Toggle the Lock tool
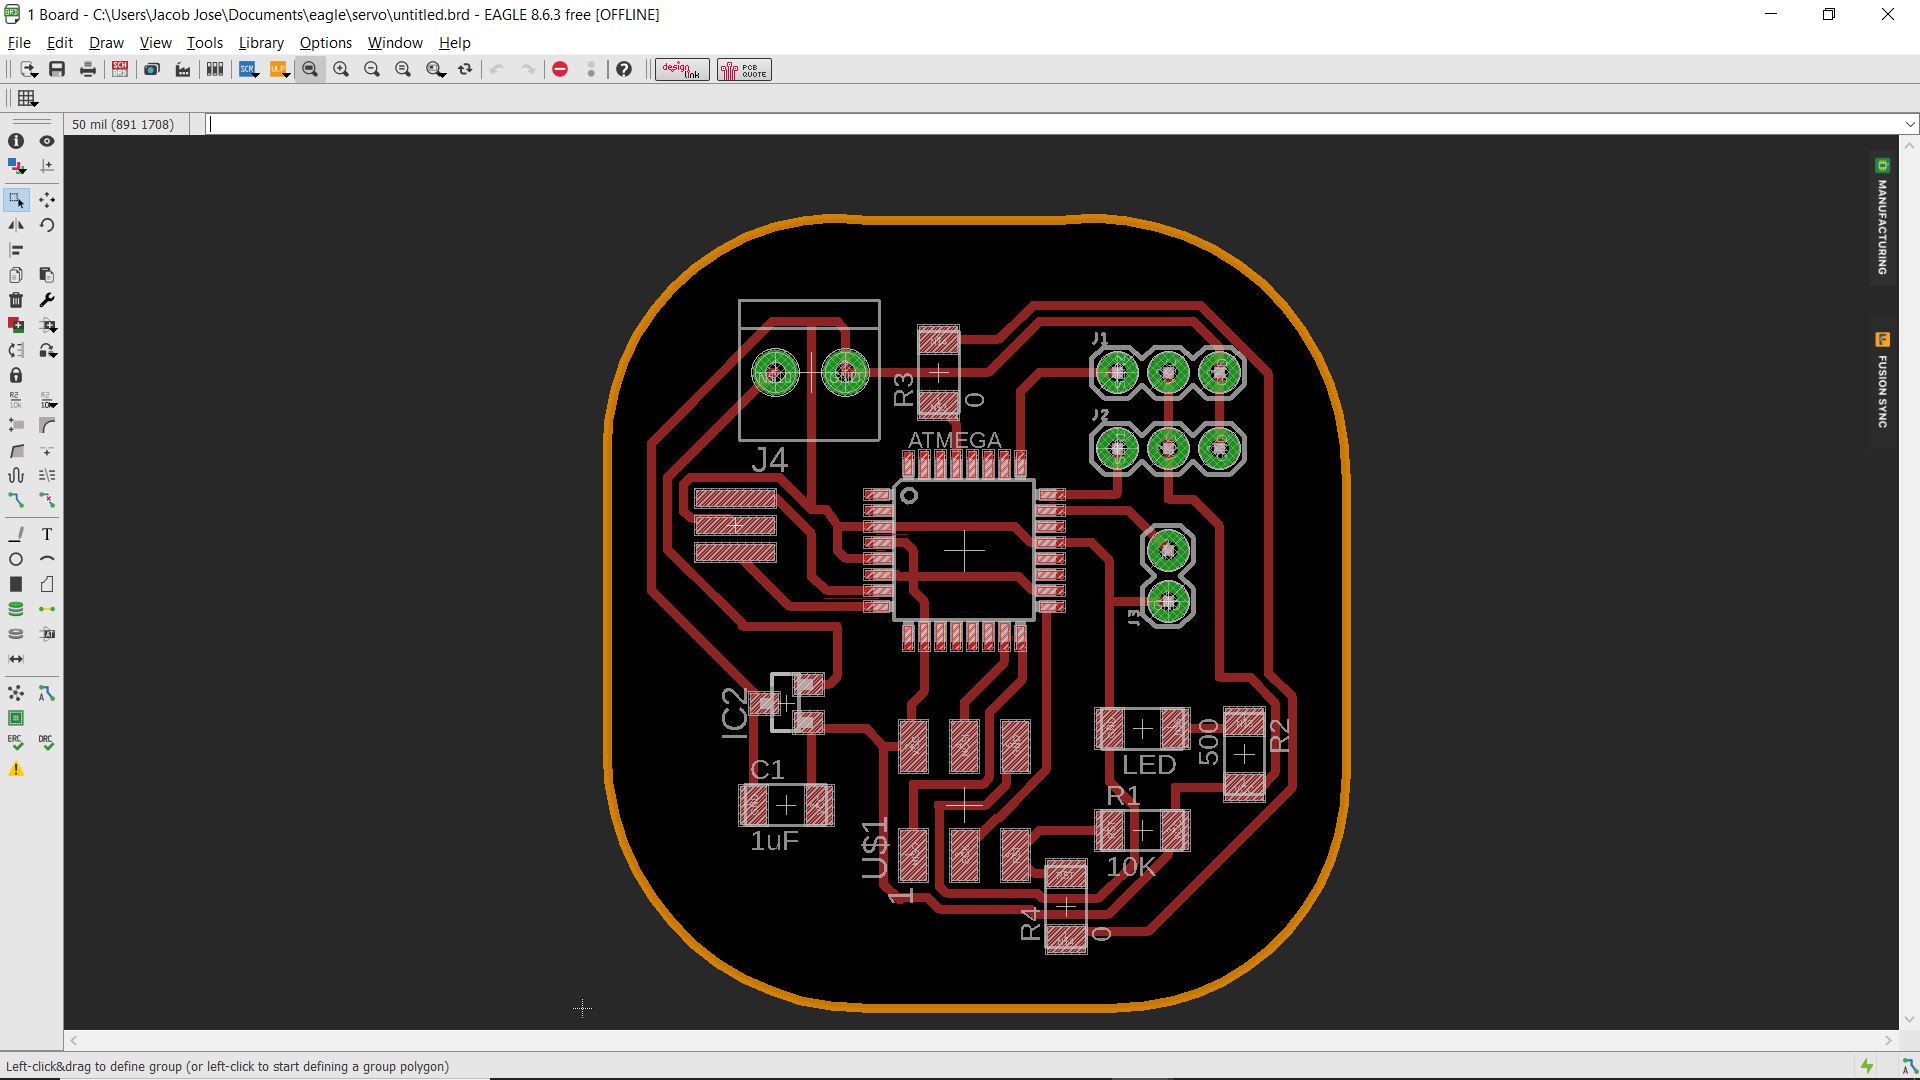 pyautogui.click(x=16, y=375)
